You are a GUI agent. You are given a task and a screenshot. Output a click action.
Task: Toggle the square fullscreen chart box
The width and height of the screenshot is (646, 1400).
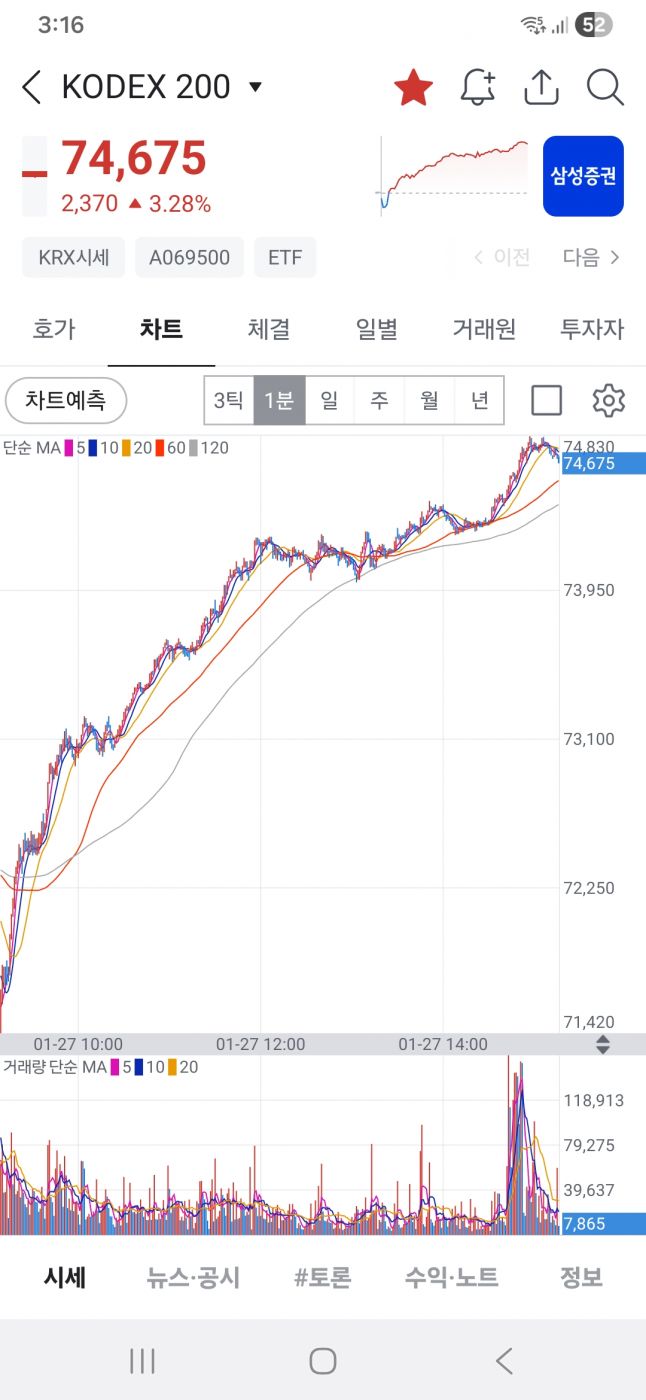546,401
